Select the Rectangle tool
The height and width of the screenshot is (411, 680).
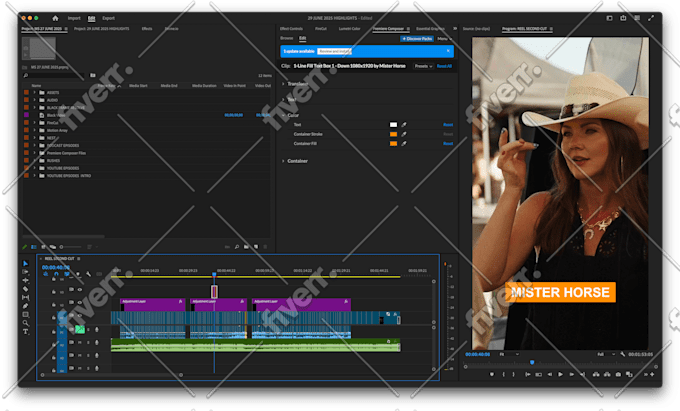tap(26, 314)
